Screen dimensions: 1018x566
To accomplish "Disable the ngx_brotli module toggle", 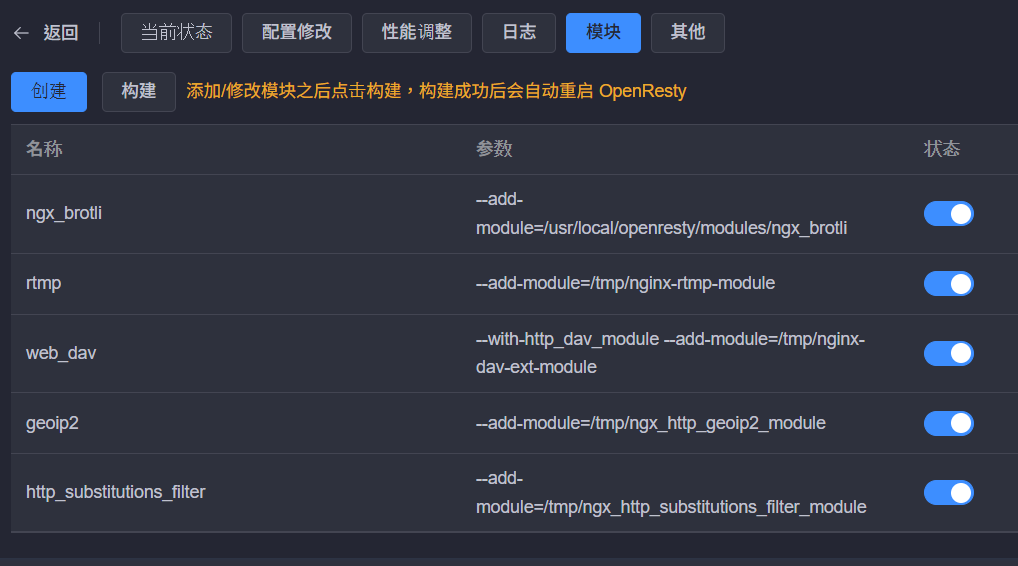I will (948, 214).
